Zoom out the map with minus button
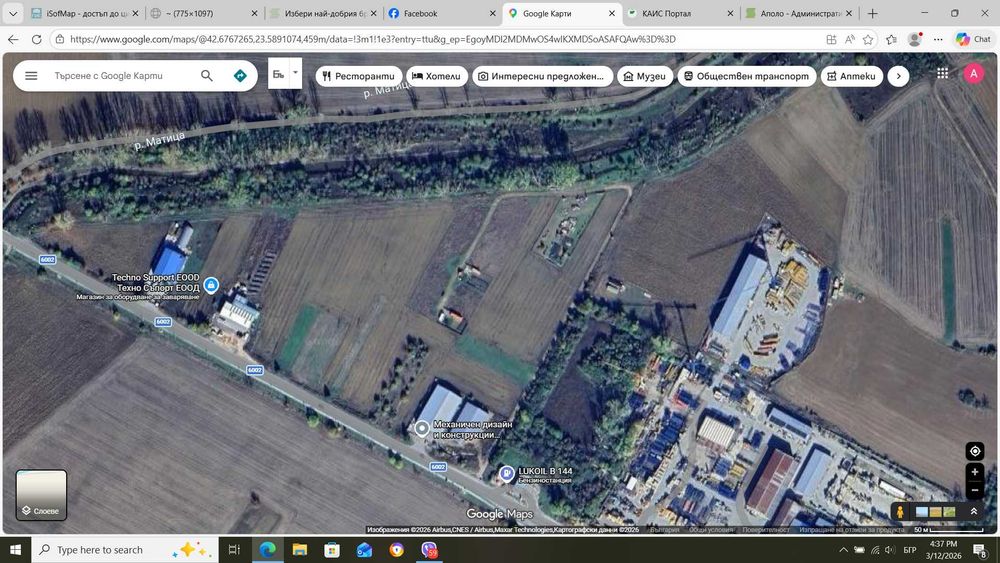The image size is (1000, 563). click(975, 490)
